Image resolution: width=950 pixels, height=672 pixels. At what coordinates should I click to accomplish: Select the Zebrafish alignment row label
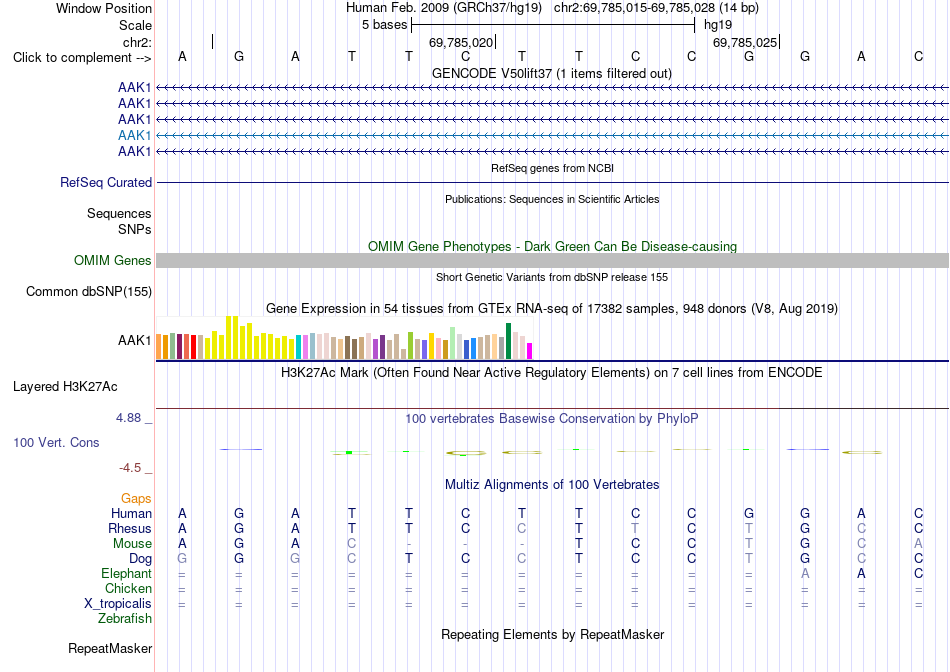click(x=125, y=619)
